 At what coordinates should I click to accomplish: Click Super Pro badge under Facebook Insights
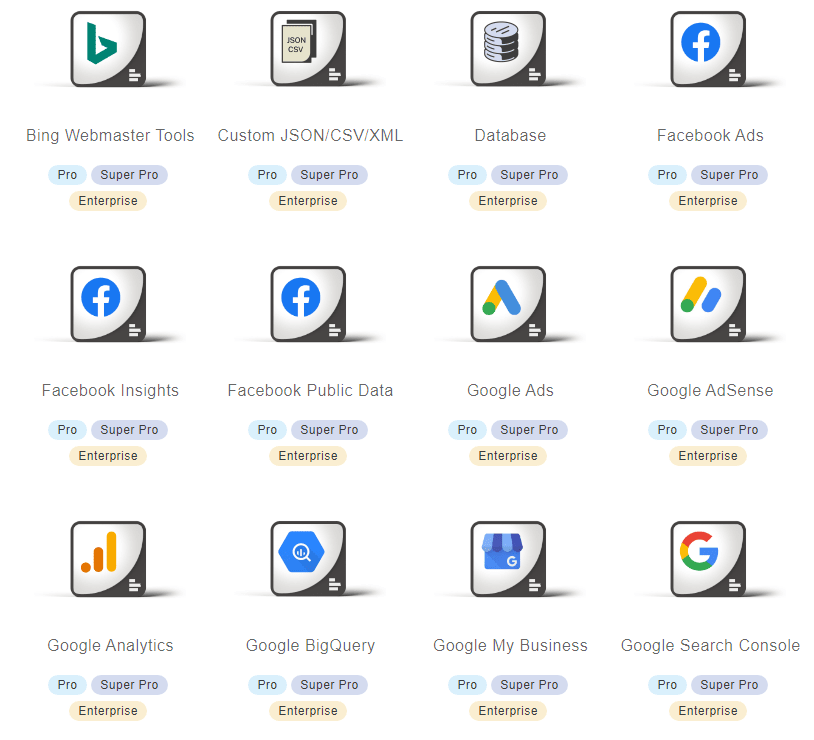tap(129, 430)
